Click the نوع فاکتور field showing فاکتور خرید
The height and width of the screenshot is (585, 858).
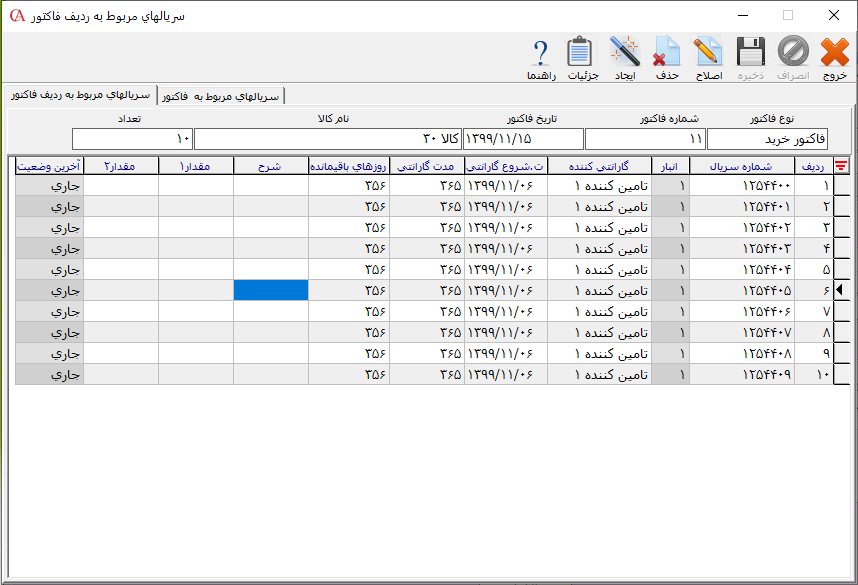click(767, 138)
